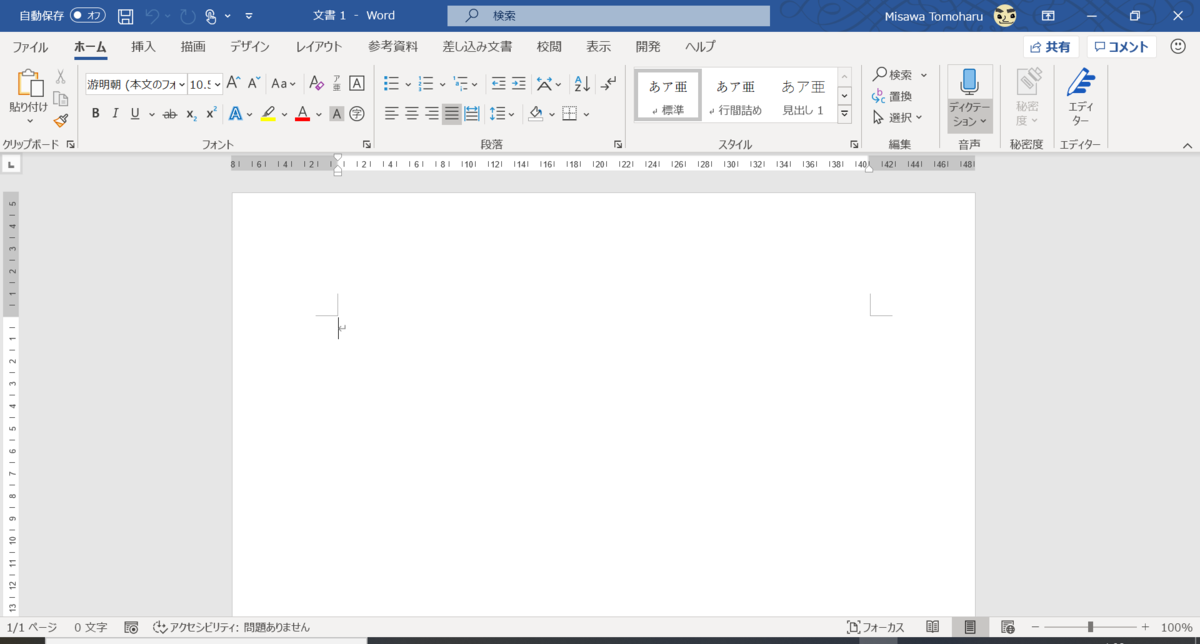
Task: Select justified alignment
Action: click(x=452, y=114)
